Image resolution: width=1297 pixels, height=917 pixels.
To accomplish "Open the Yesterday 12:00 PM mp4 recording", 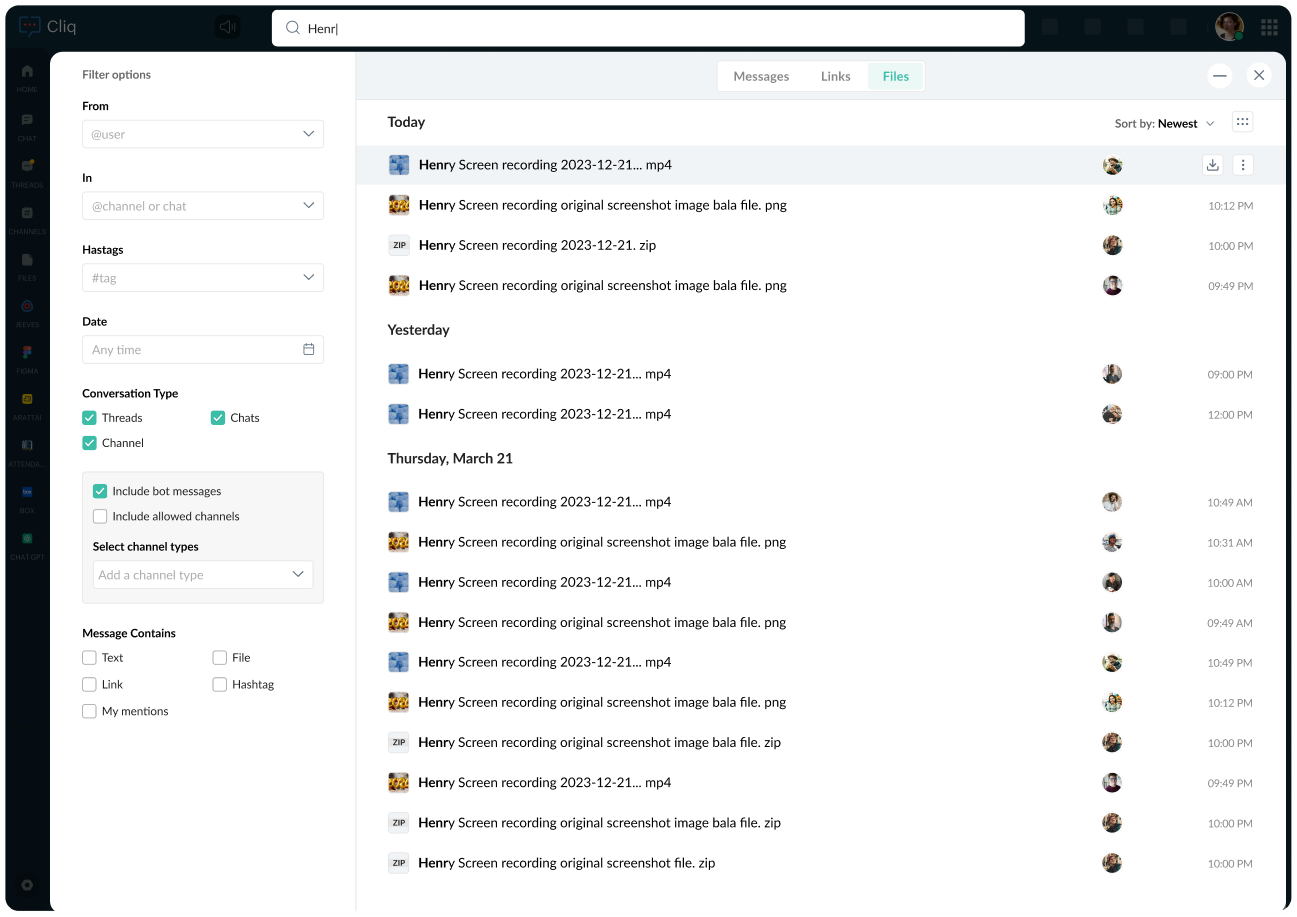I will (x=545, y=414).
